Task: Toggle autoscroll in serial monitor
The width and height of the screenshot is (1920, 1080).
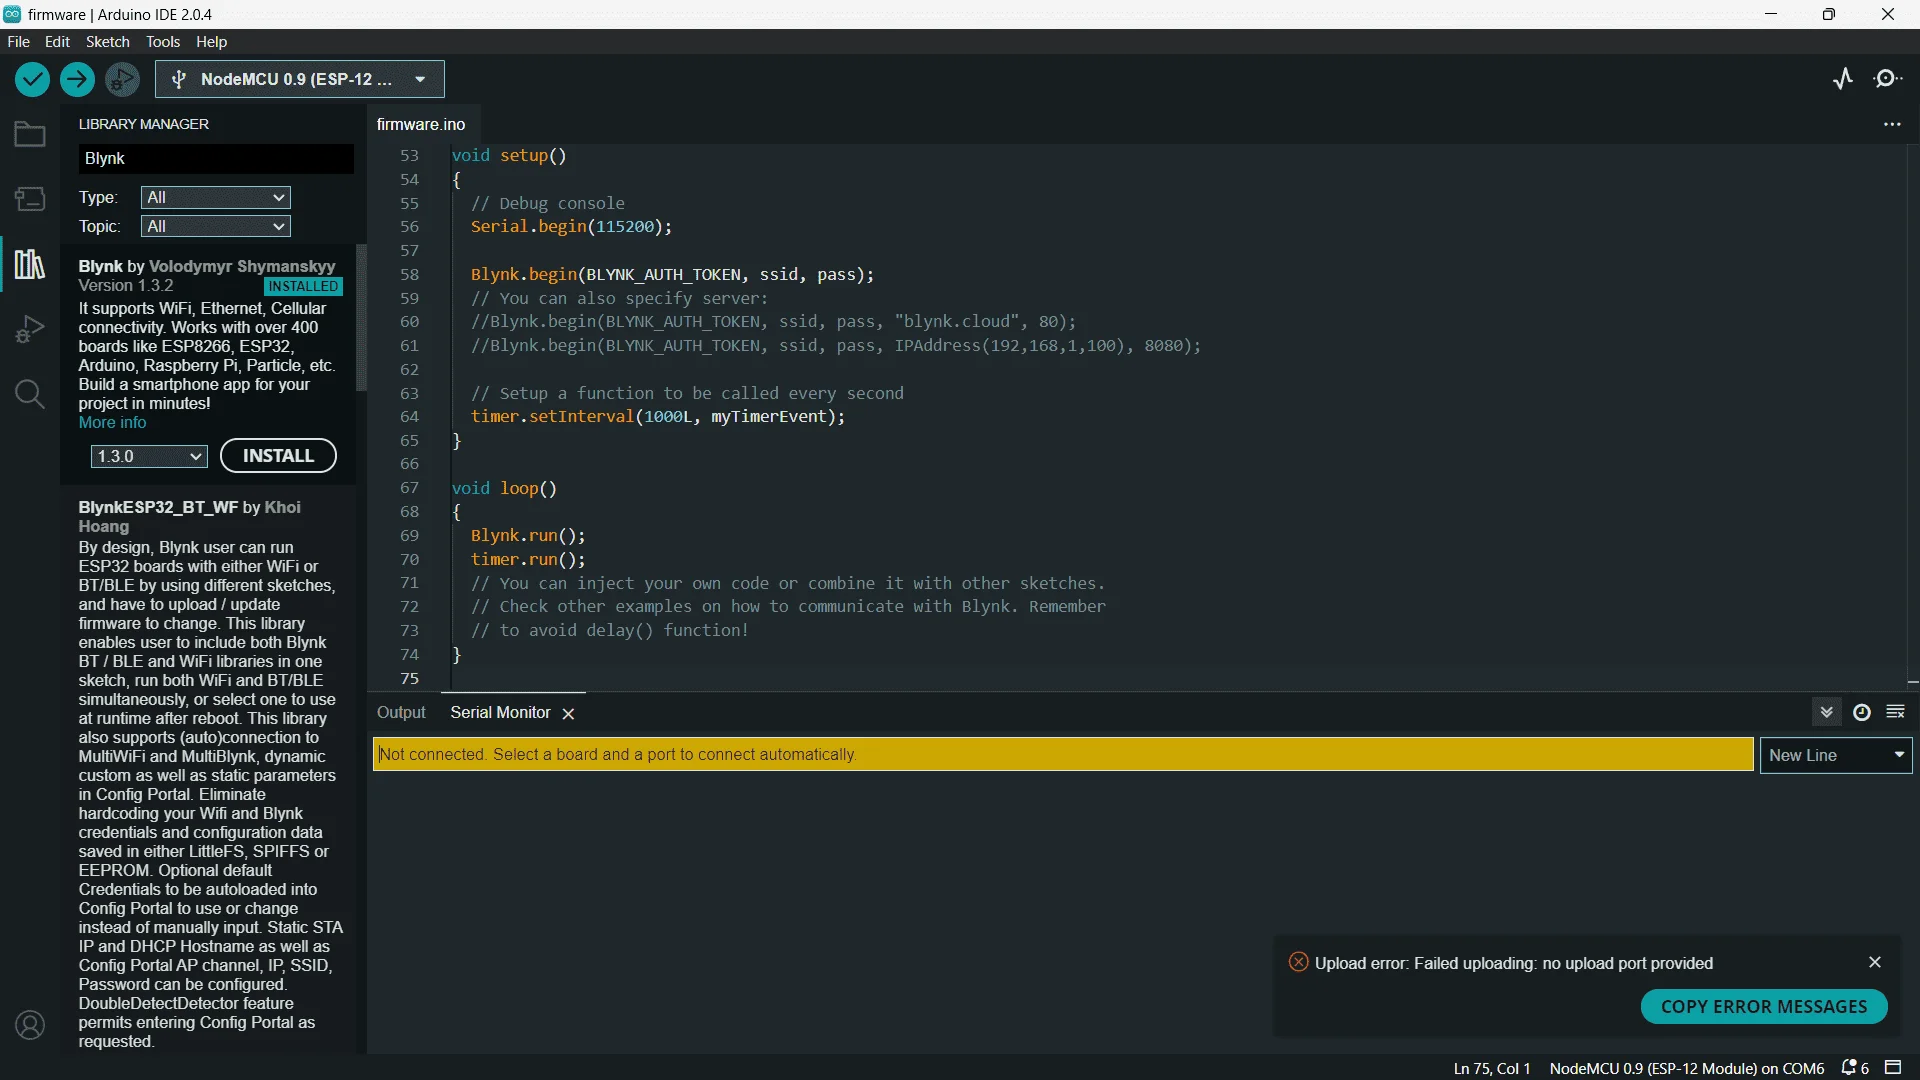Action: coord(1826,712)
